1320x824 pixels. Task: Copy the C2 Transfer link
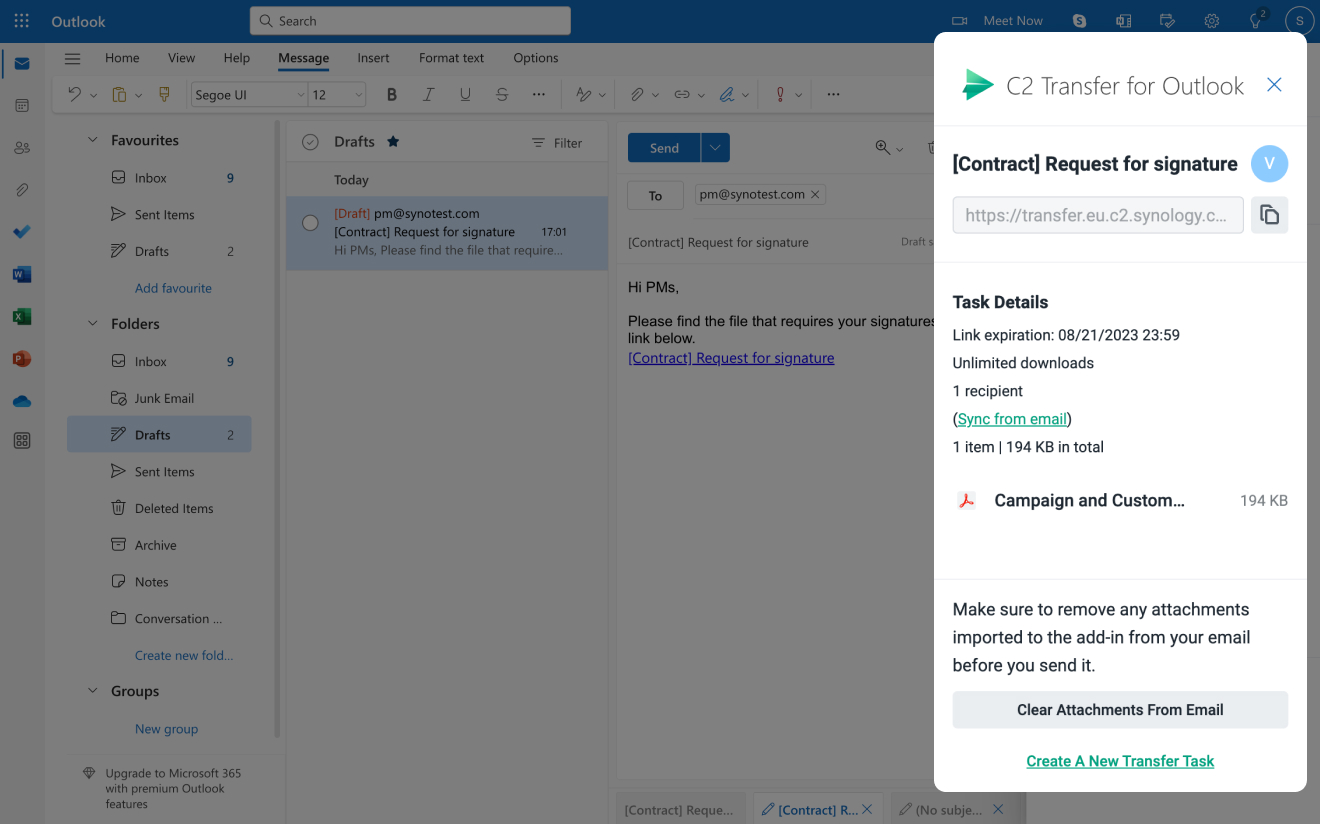1269,214
